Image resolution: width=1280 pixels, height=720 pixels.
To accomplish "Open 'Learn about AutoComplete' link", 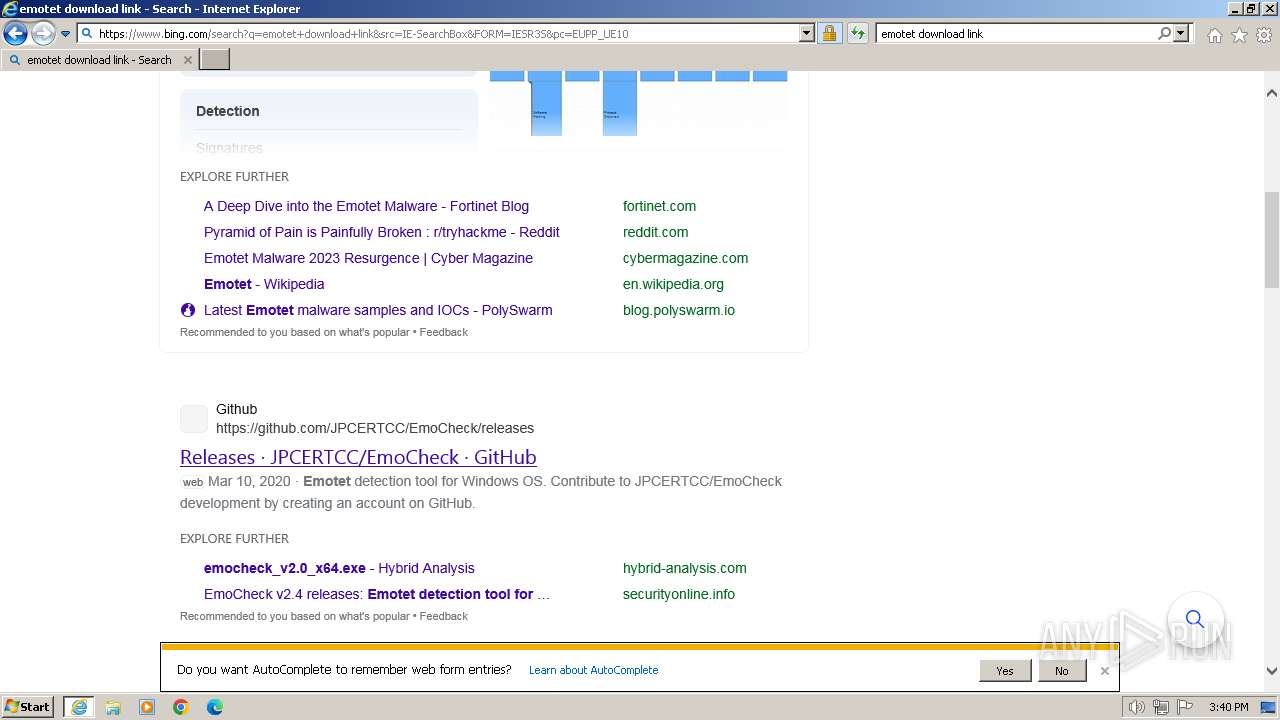I will click(x=593, y=670).
